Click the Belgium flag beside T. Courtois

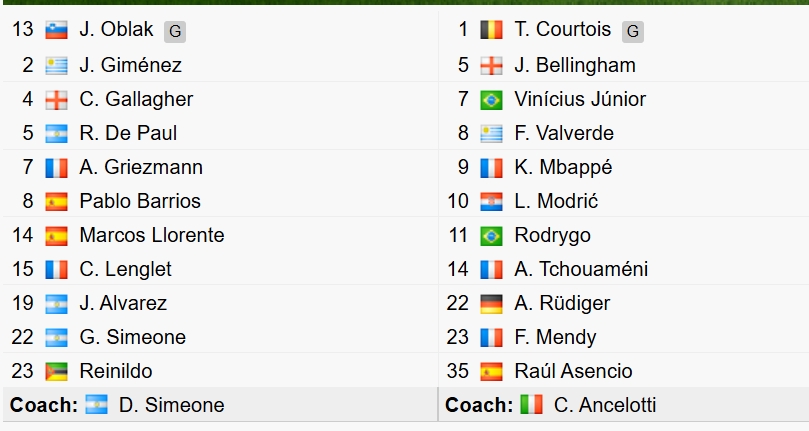pos(491,31)
